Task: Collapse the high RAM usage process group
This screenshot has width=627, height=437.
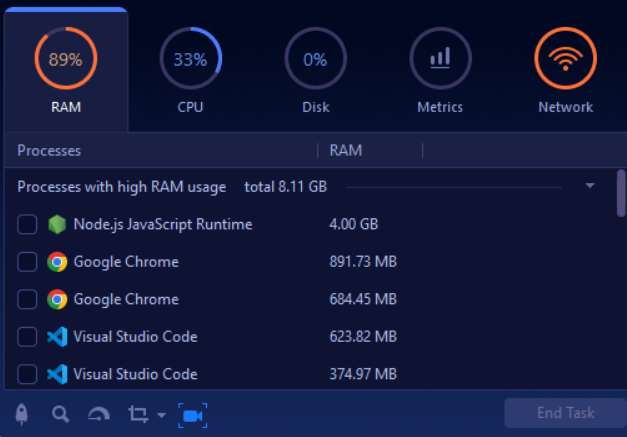Action: tap(590, 186)
